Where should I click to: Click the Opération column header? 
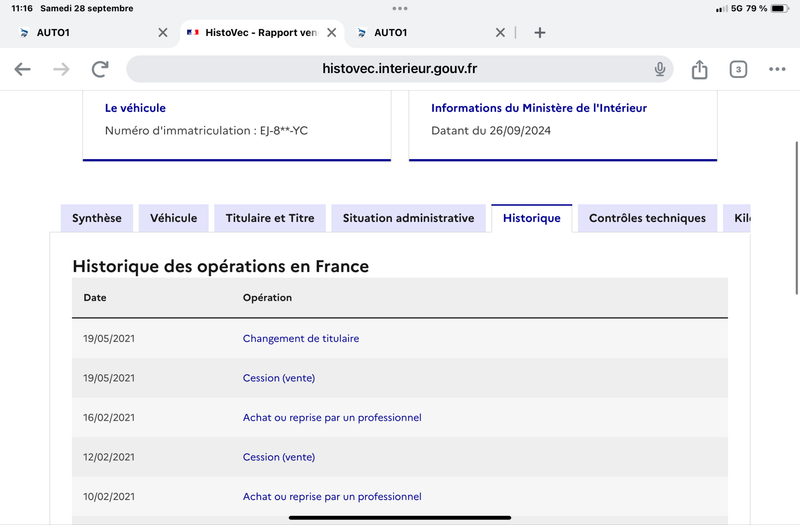coord(267,297)
